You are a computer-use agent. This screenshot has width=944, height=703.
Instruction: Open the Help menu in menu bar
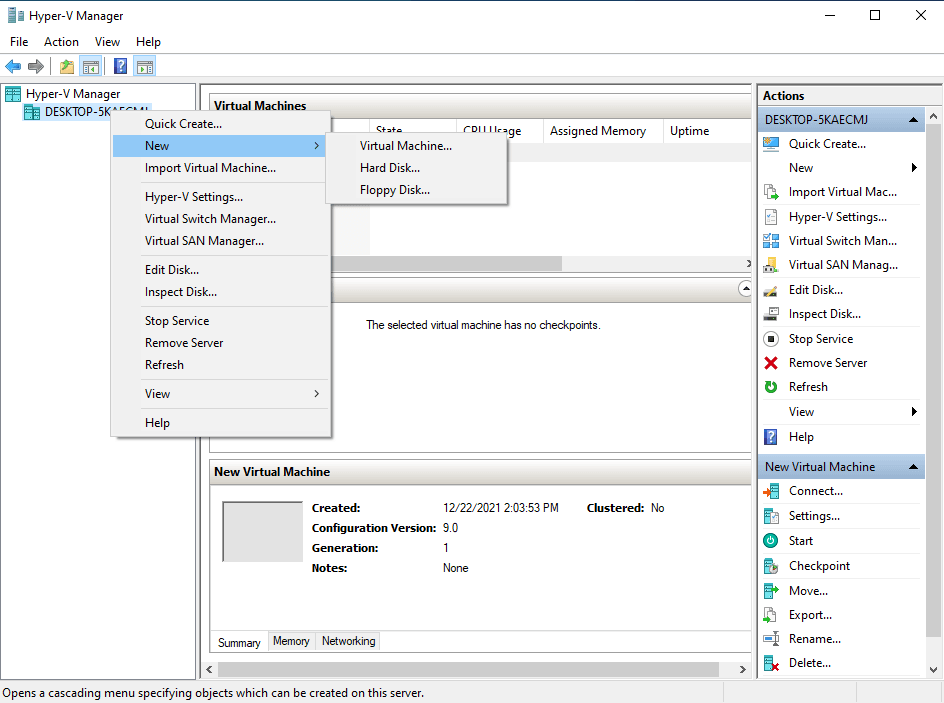148,42
